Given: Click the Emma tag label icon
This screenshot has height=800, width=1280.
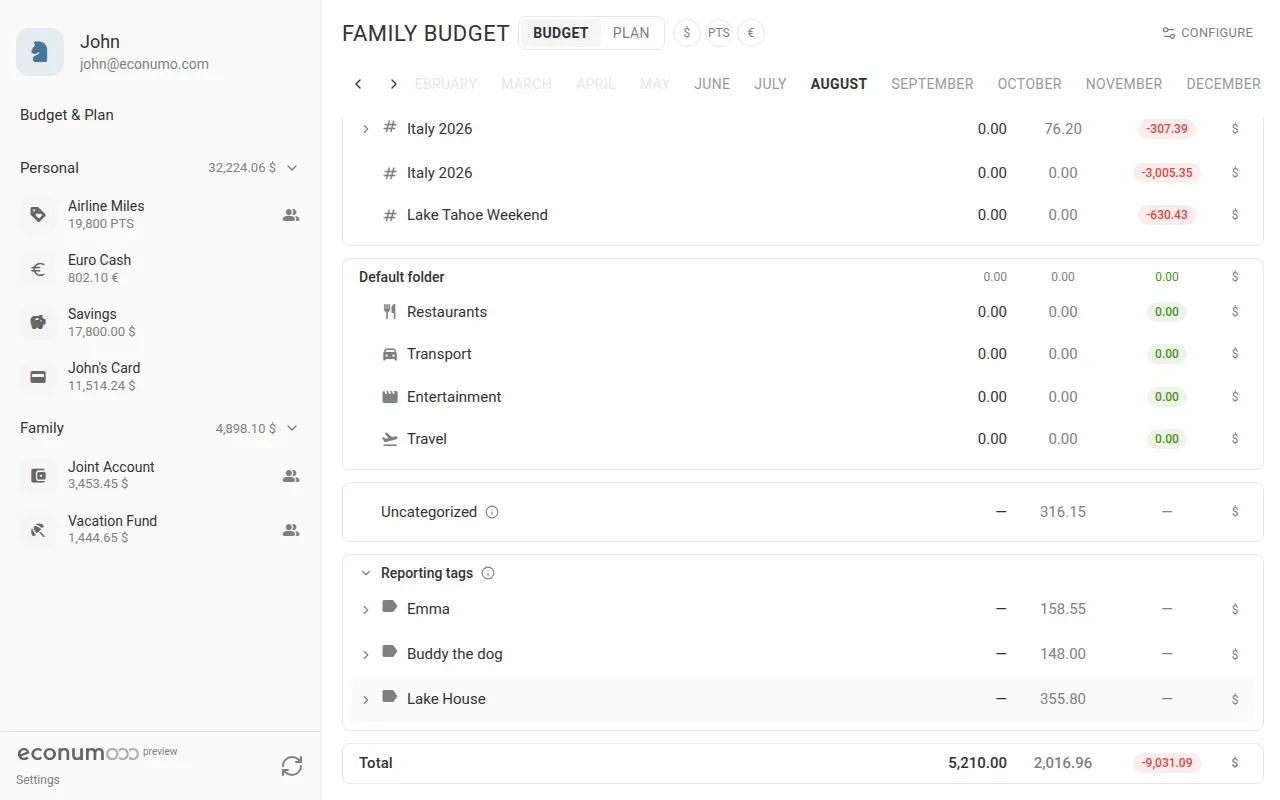Looking at the screenshot, I should (x=390, y=607).
